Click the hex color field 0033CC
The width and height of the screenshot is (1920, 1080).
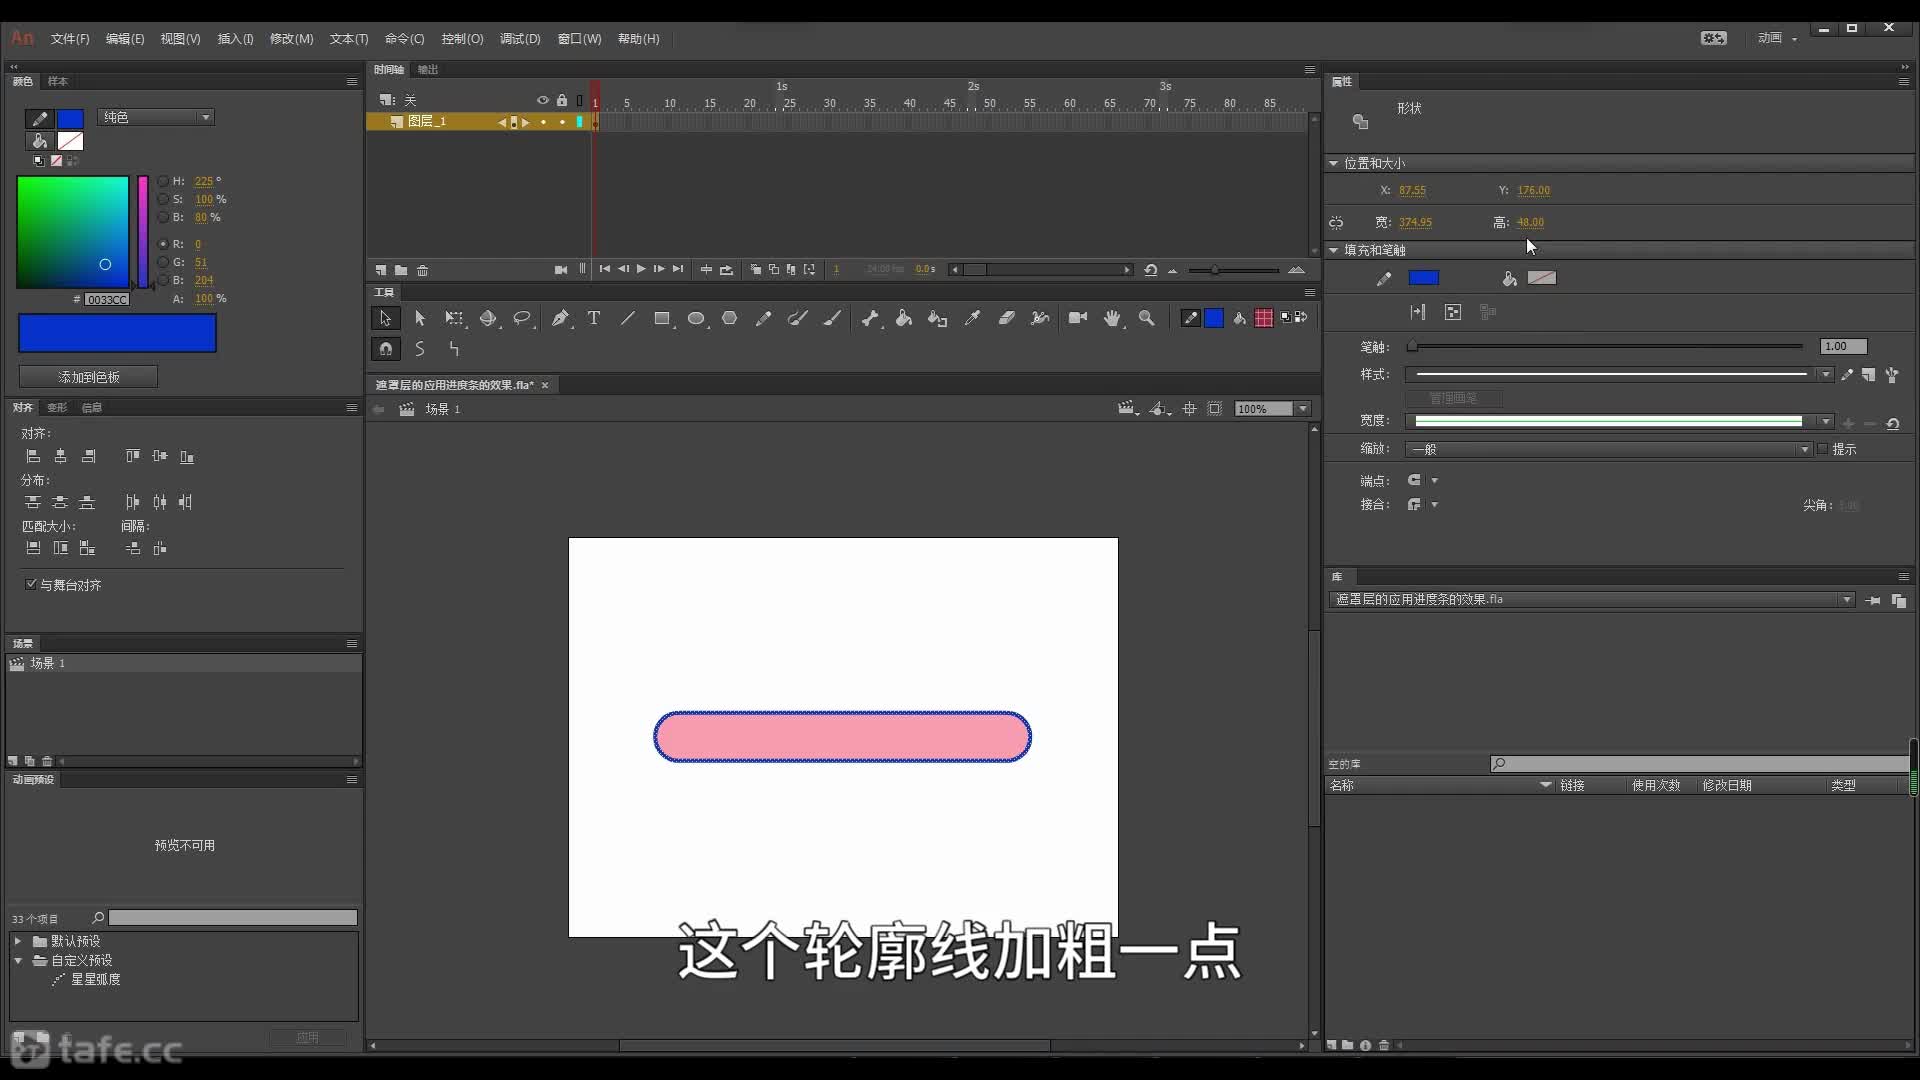point(107,299)
